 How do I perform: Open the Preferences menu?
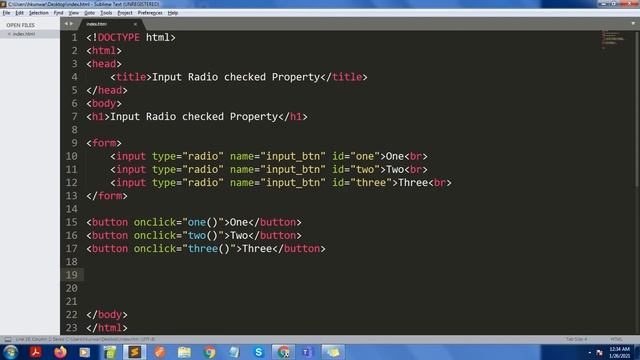(x=150, y=13)
